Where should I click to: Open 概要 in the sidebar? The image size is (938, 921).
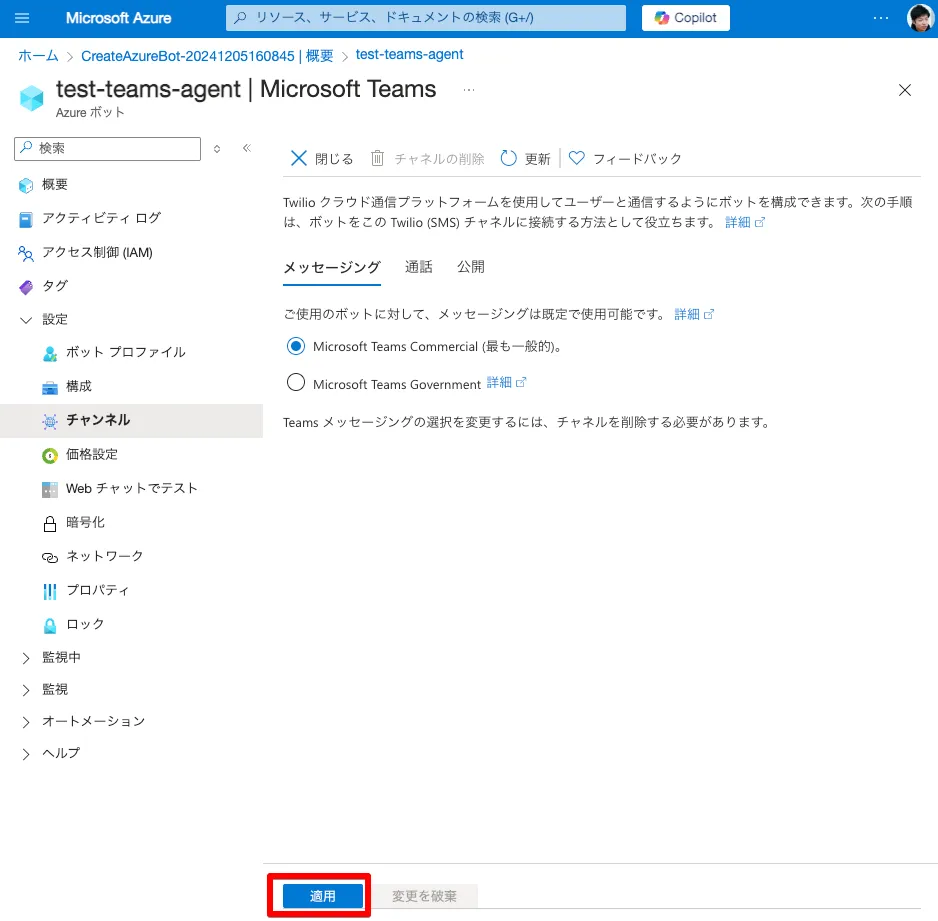click(x=55, y=184)
